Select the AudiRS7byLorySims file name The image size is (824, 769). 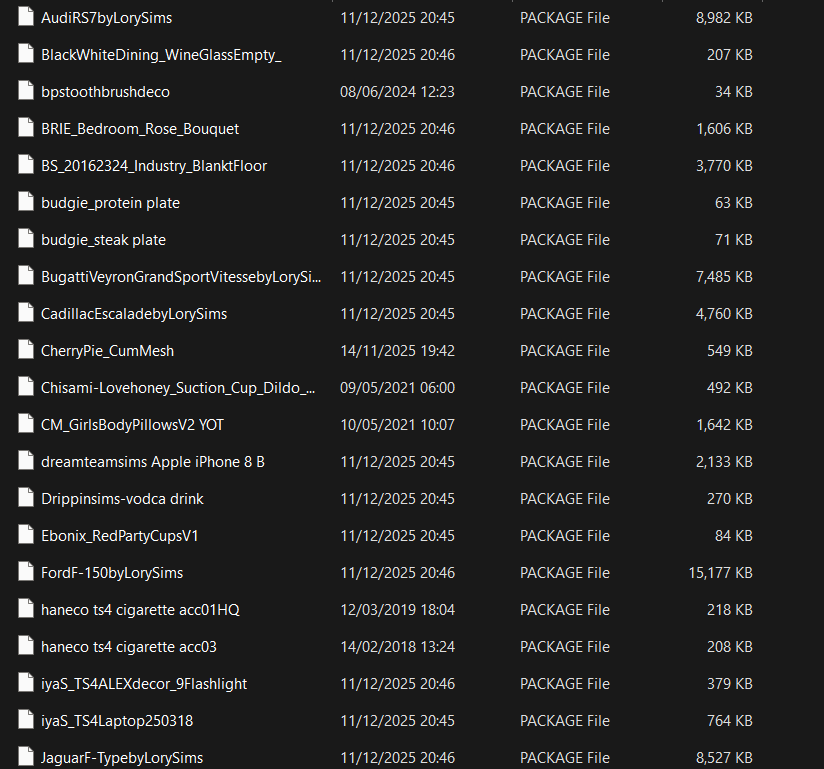pyautogui.click(x=107, y=18)
